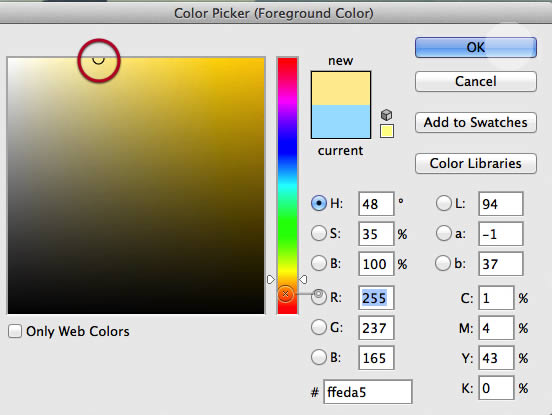This screenshot has height=415, width=552.
Task: Click the hex color input field
Action: click(x=368, y=392)
